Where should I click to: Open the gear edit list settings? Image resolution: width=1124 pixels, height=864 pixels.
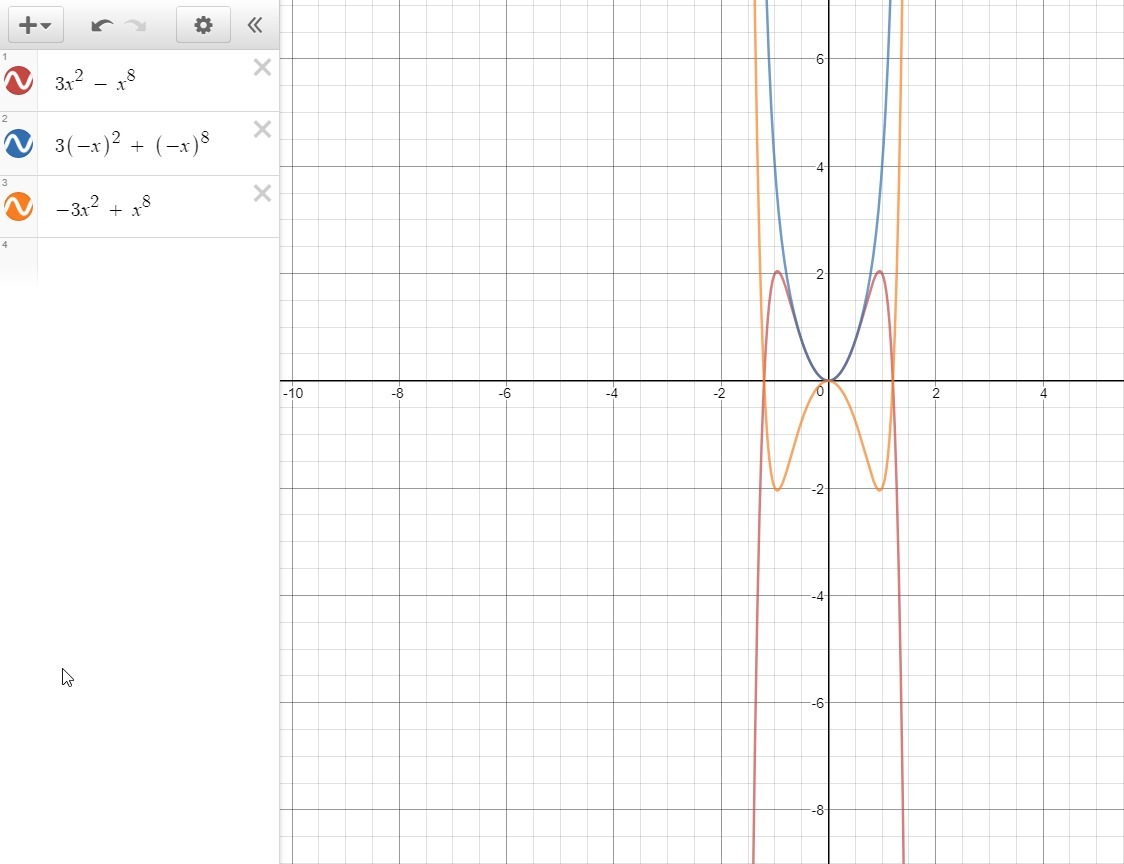(x=204, y=25)
